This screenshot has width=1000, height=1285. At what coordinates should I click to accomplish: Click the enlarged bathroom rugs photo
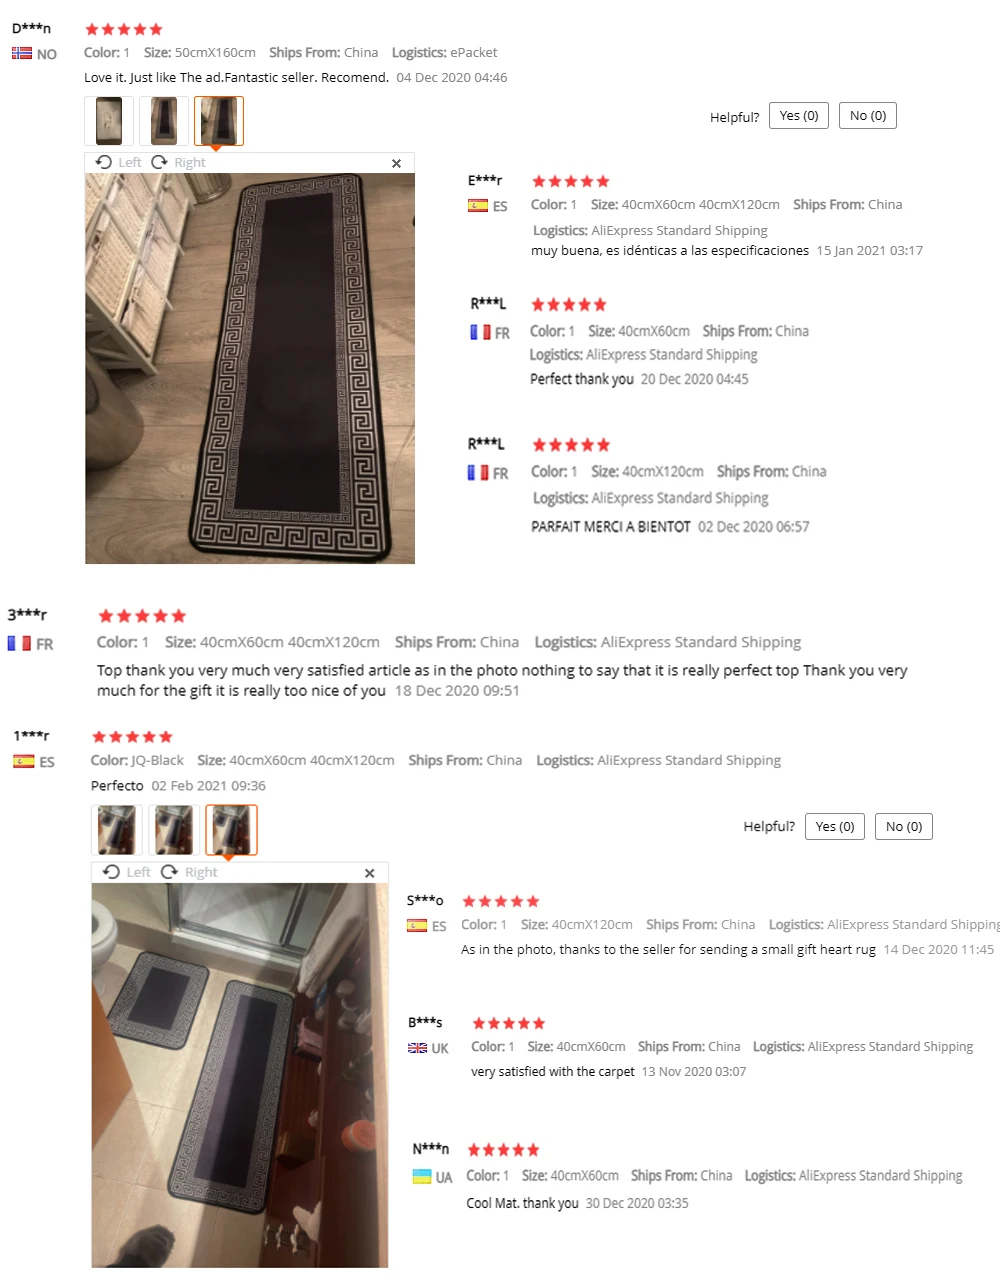pyautogui.click(x=240, y=1075)
